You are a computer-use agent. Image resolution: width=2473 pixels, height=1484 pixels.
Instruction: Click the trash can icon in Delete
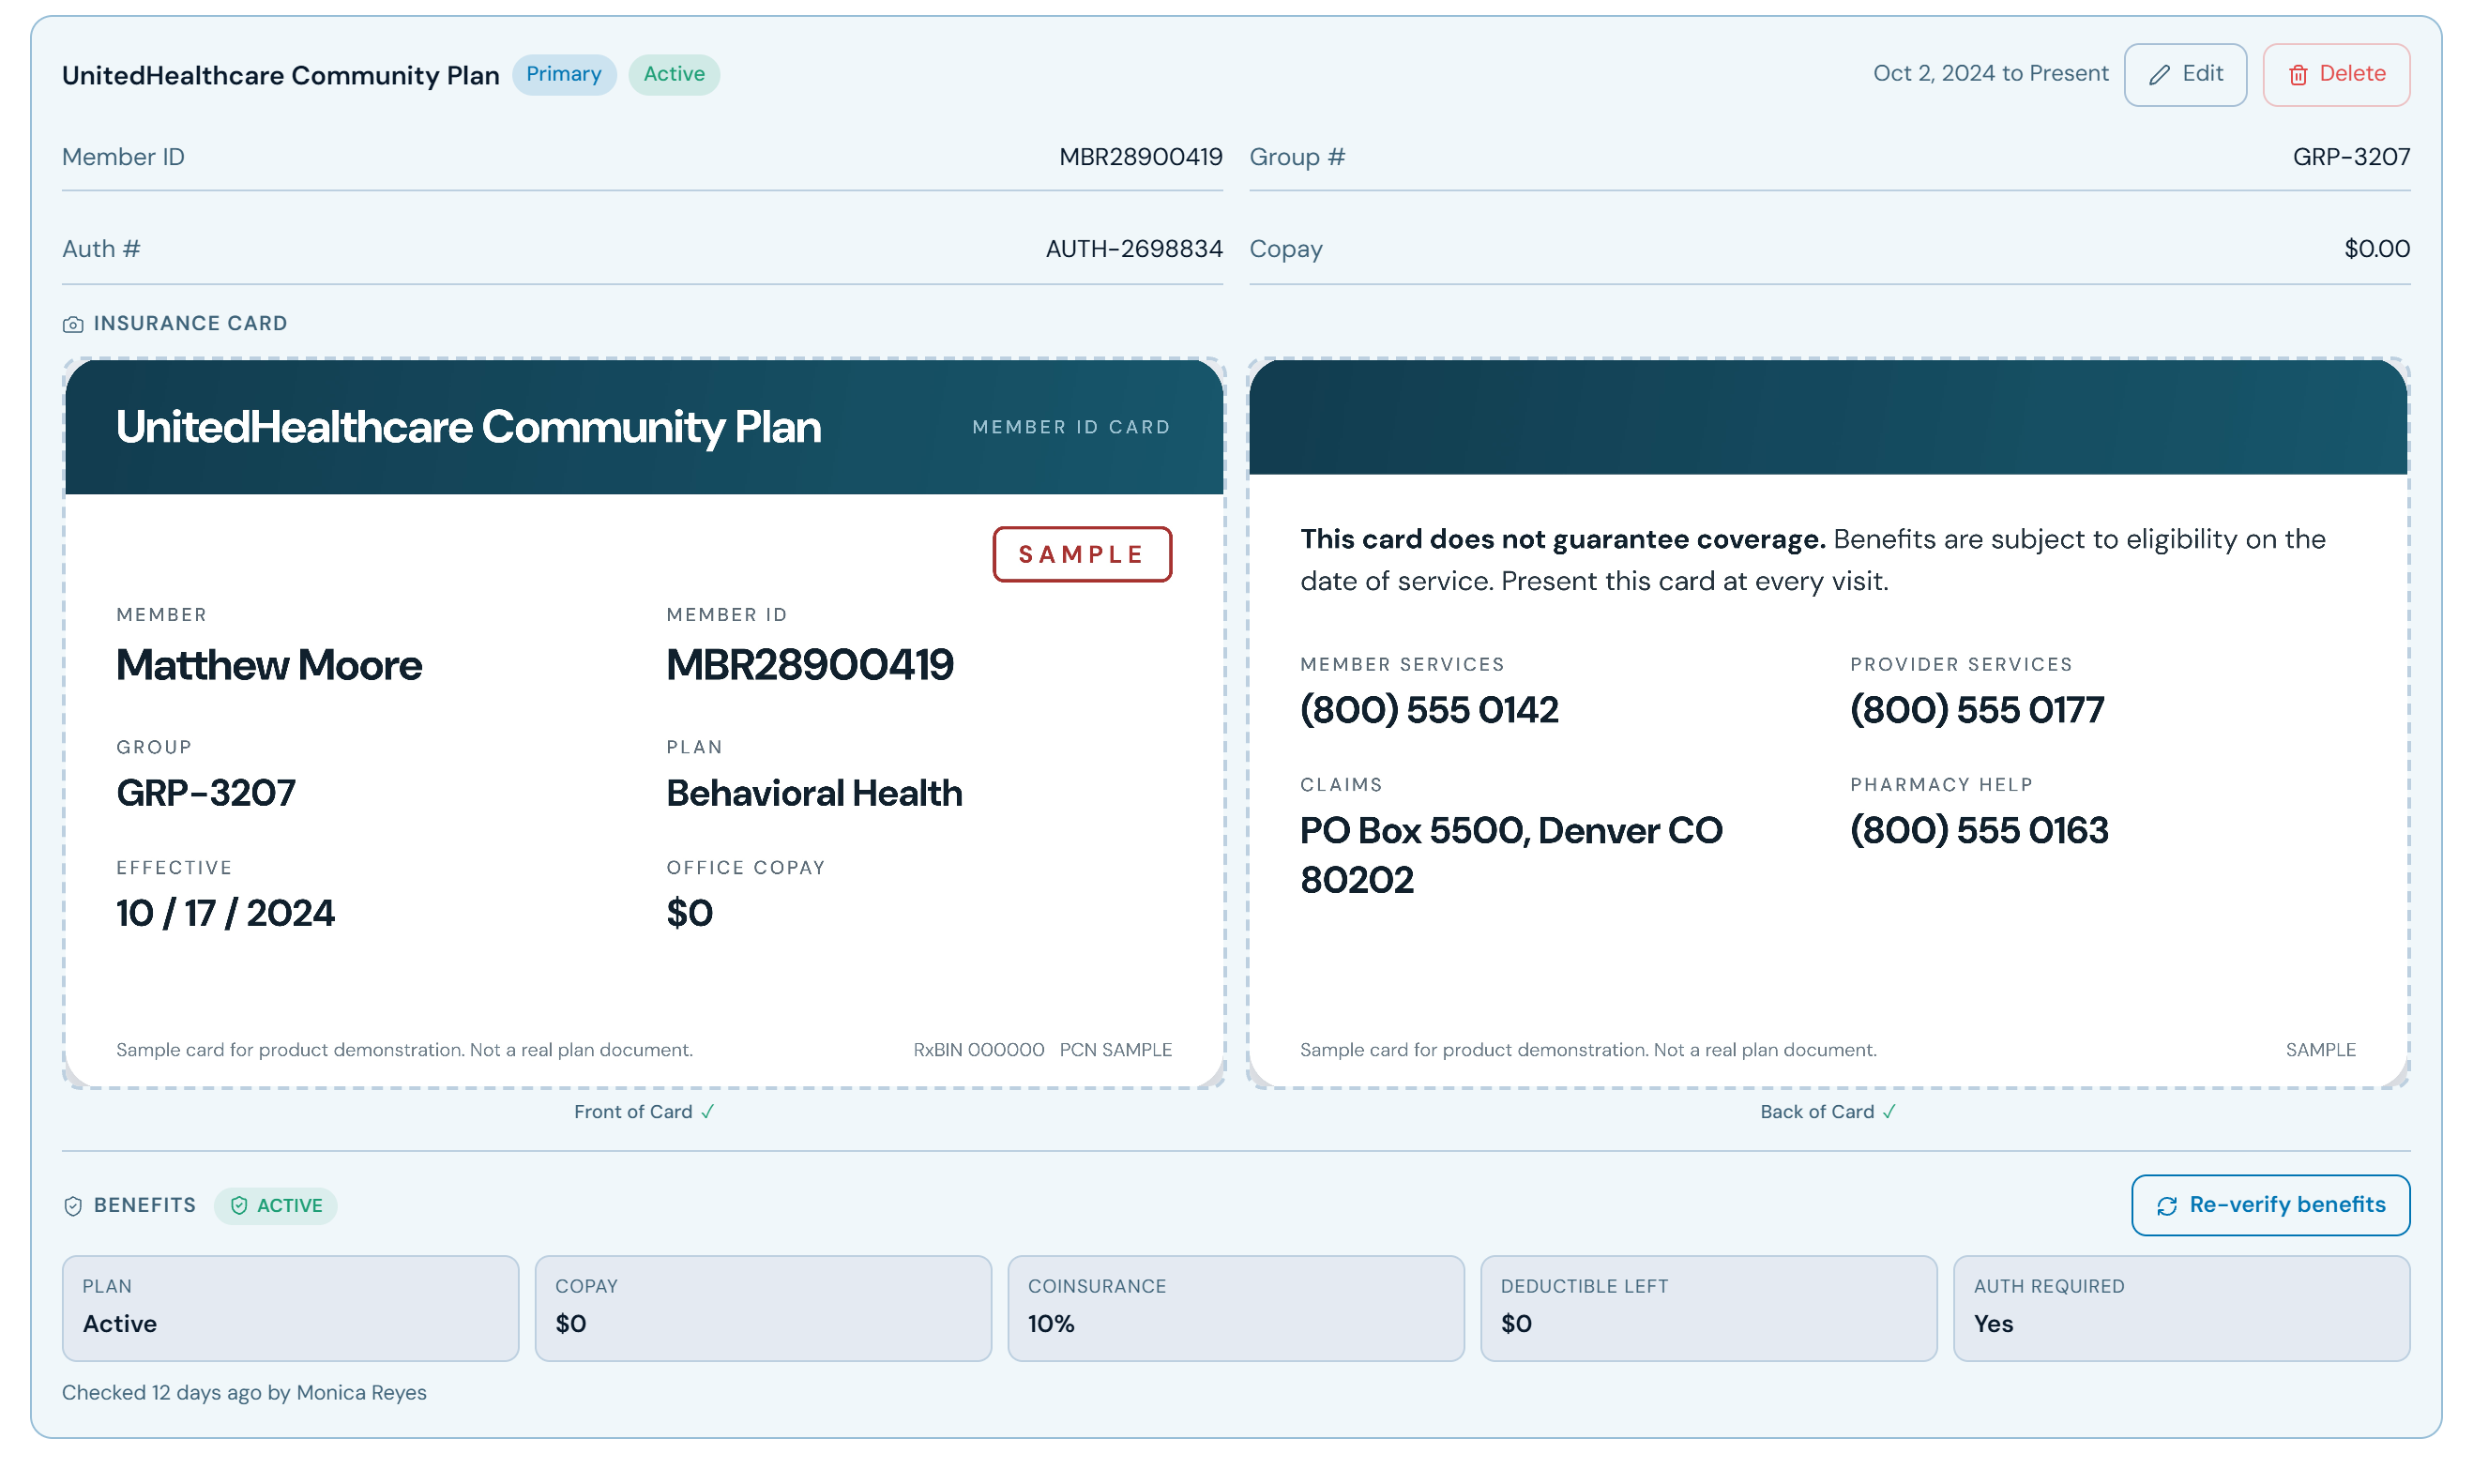(2297, 75)
